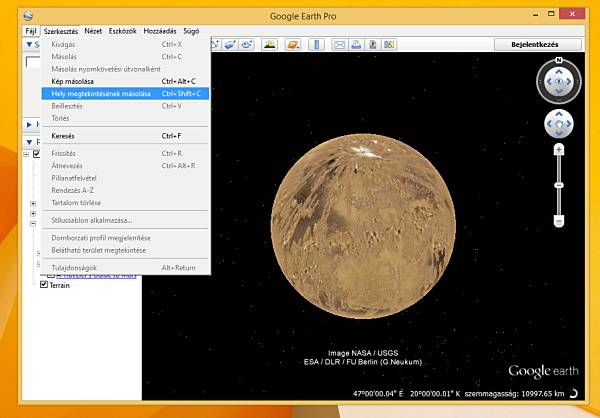The width and height of the screenshot is (600, 418).
Task: Expand the first plus box in the tree
Action: coord(33,204)
